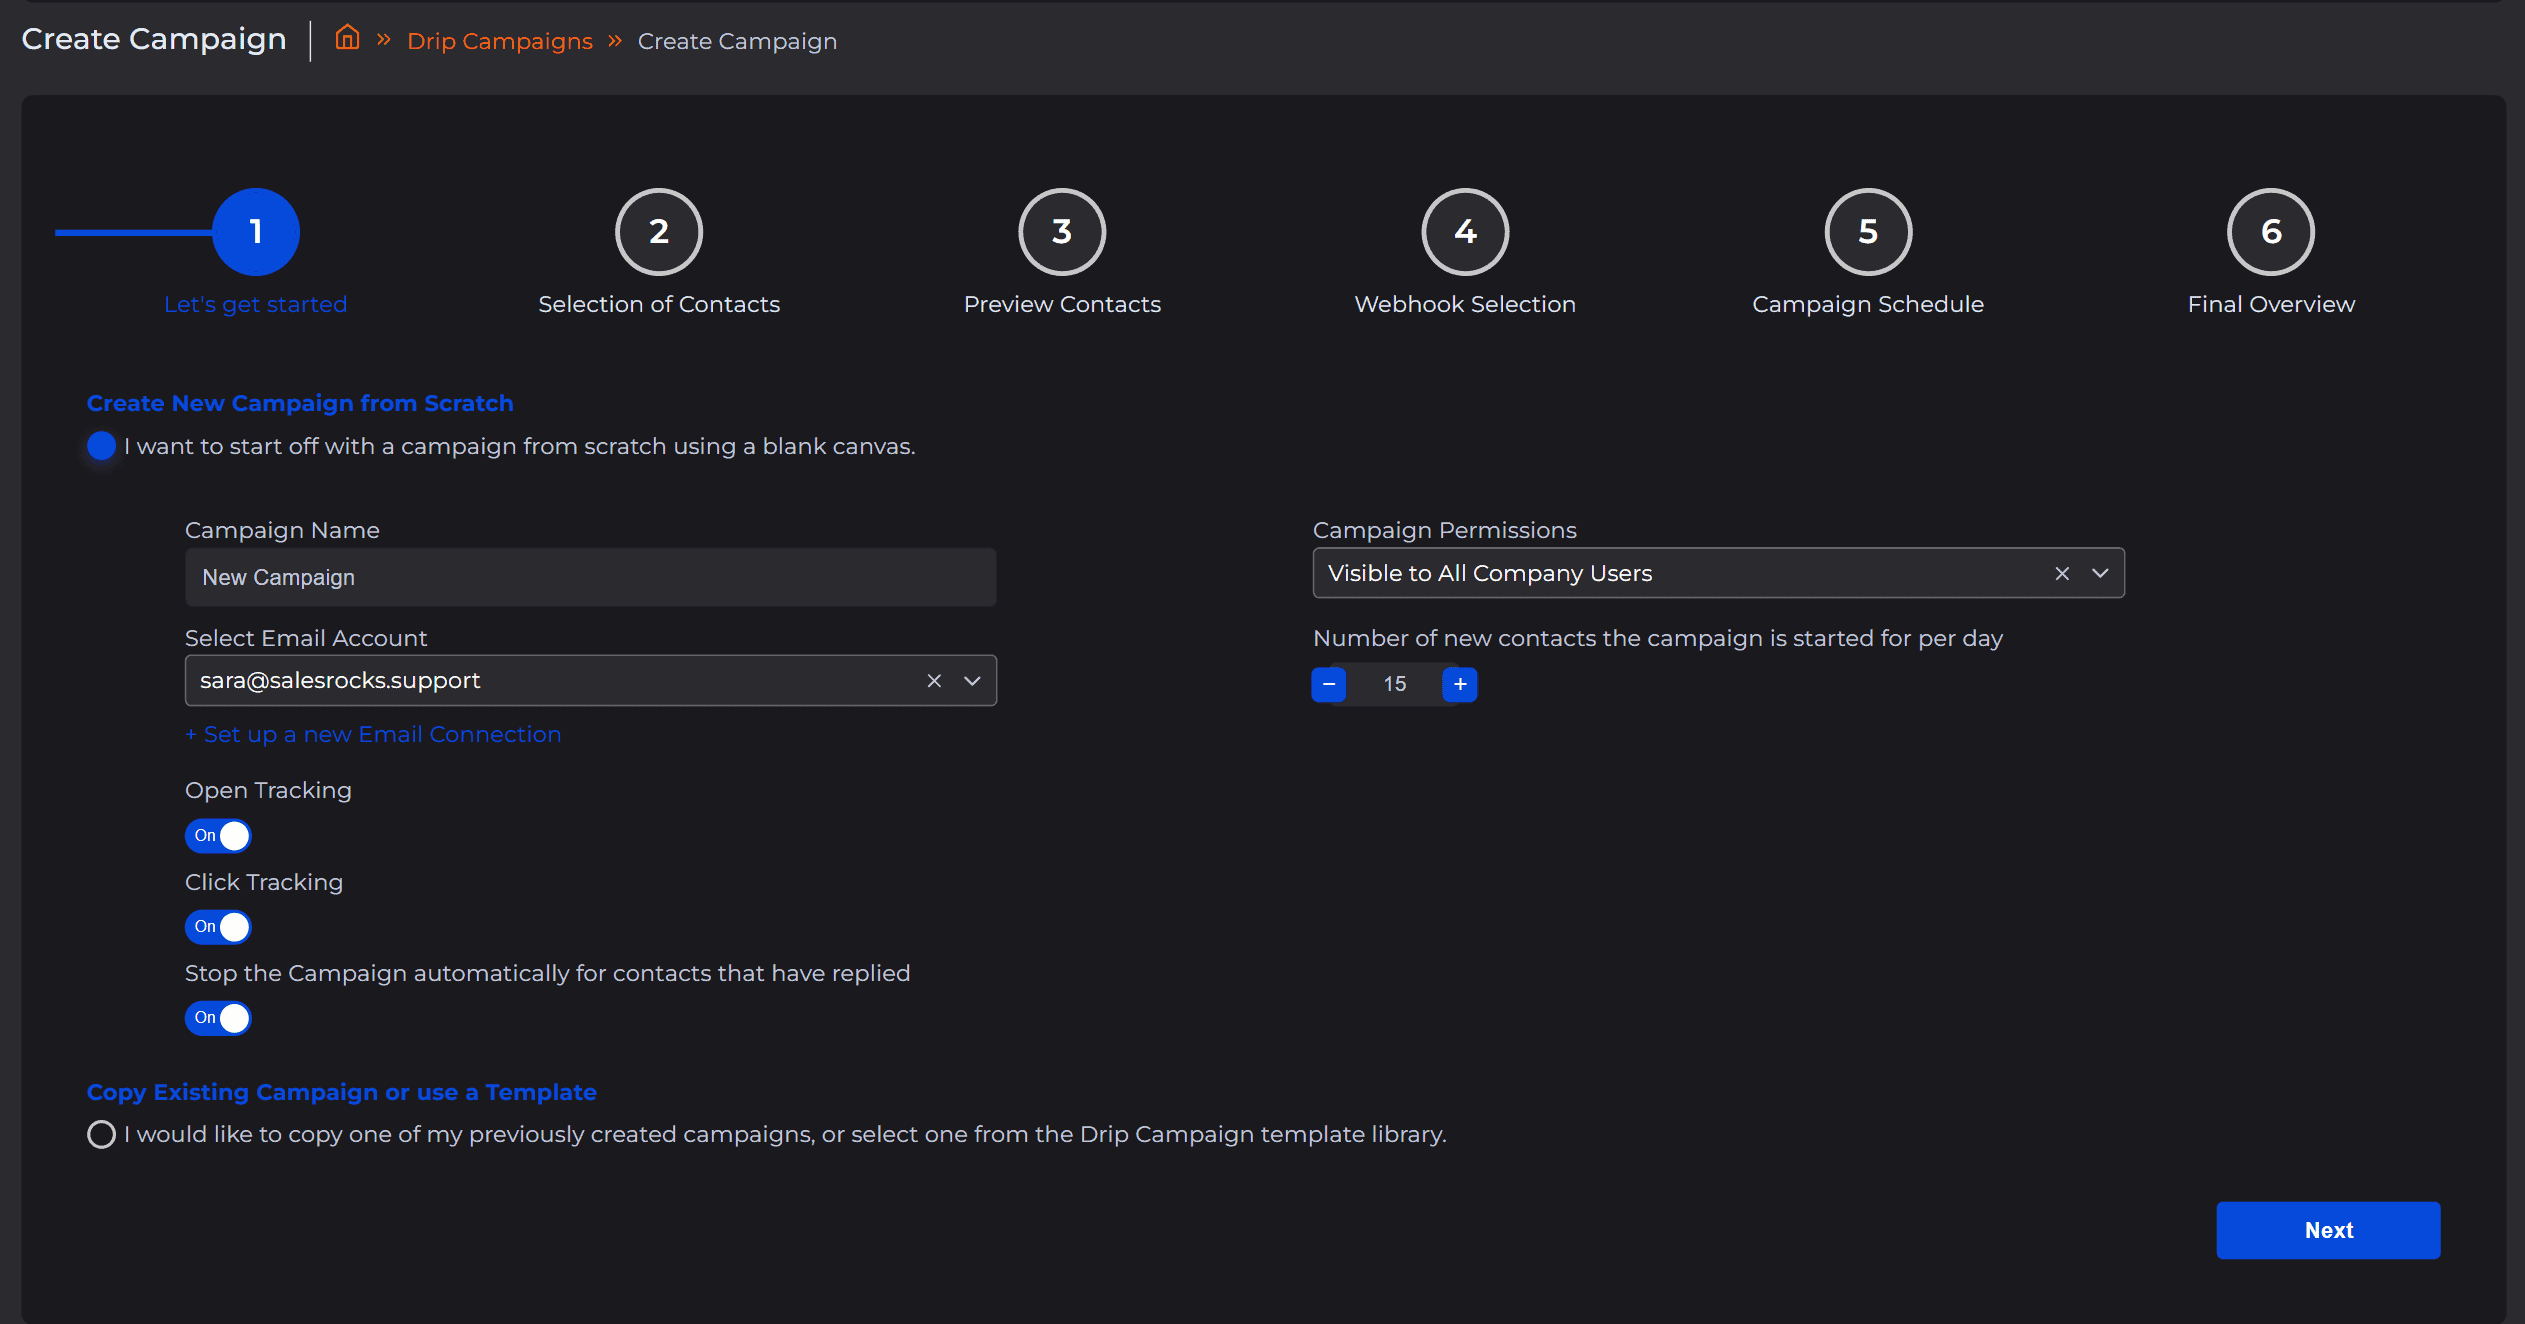
Task: Clear the selected email account with X
Action: (x=934, y=681)
